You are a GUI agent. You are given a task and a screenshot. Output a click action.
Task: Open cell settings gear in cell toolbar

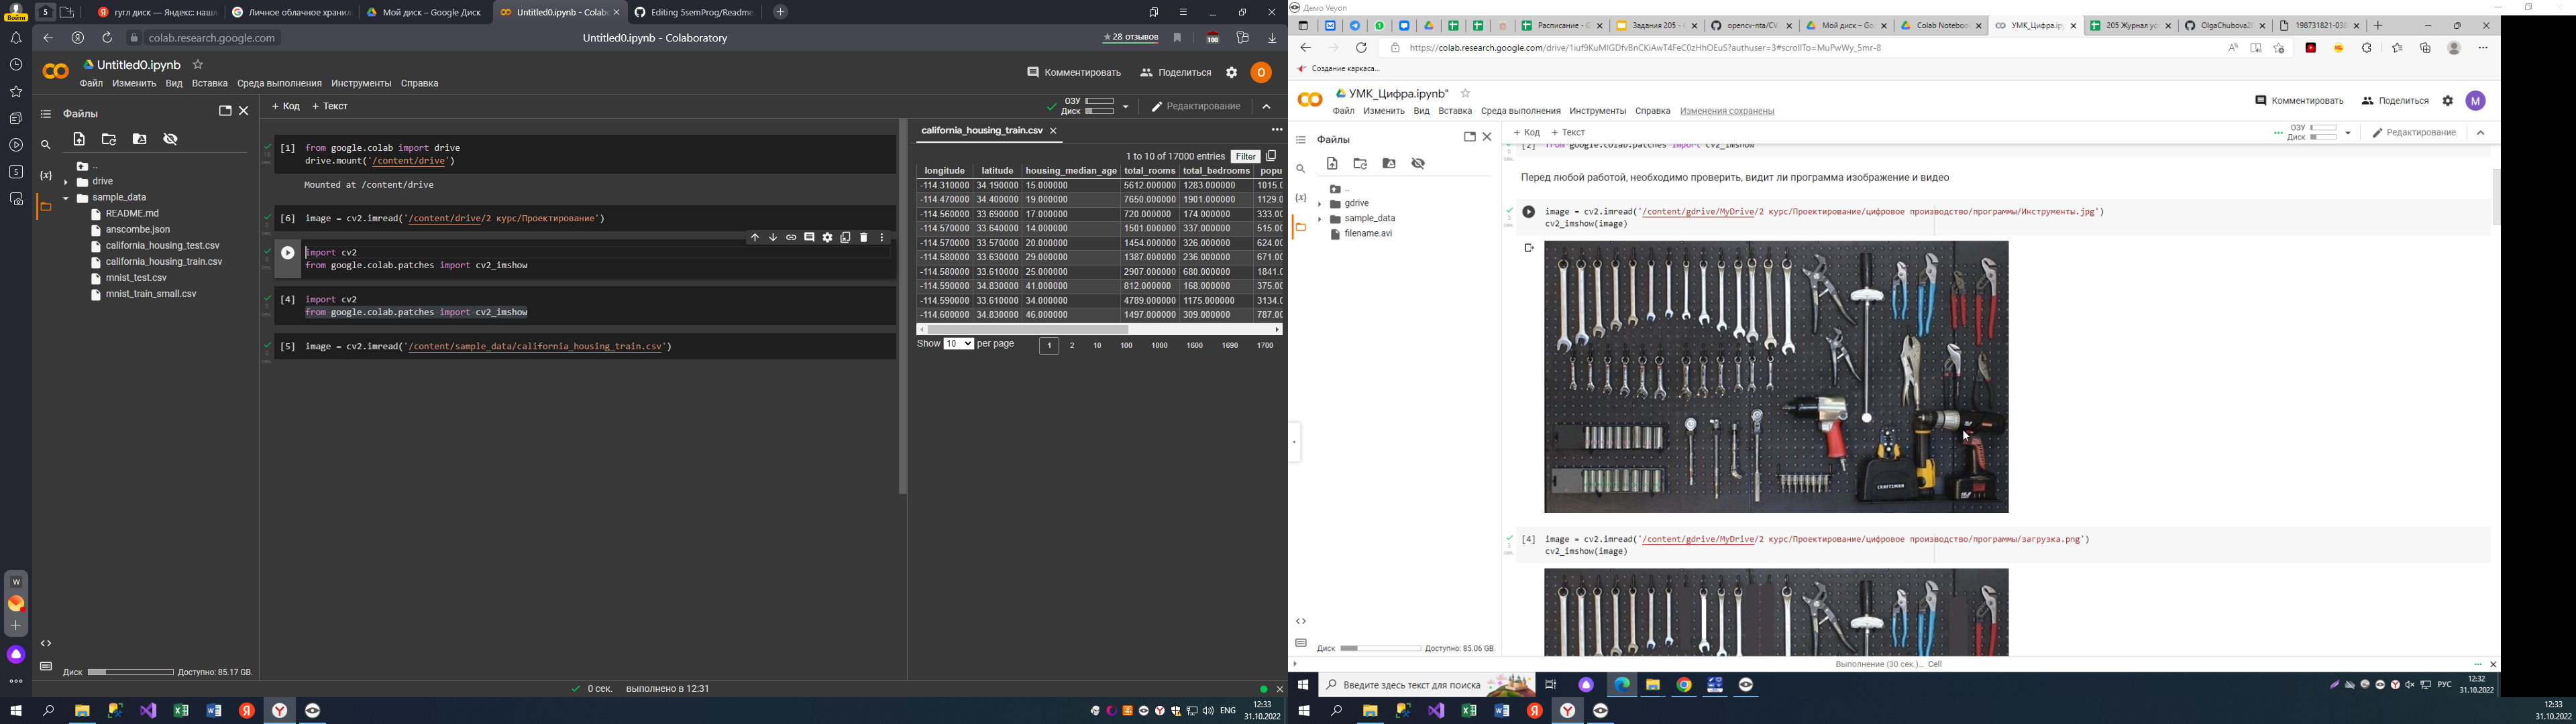pyautogui.click(x=827, y=238)
